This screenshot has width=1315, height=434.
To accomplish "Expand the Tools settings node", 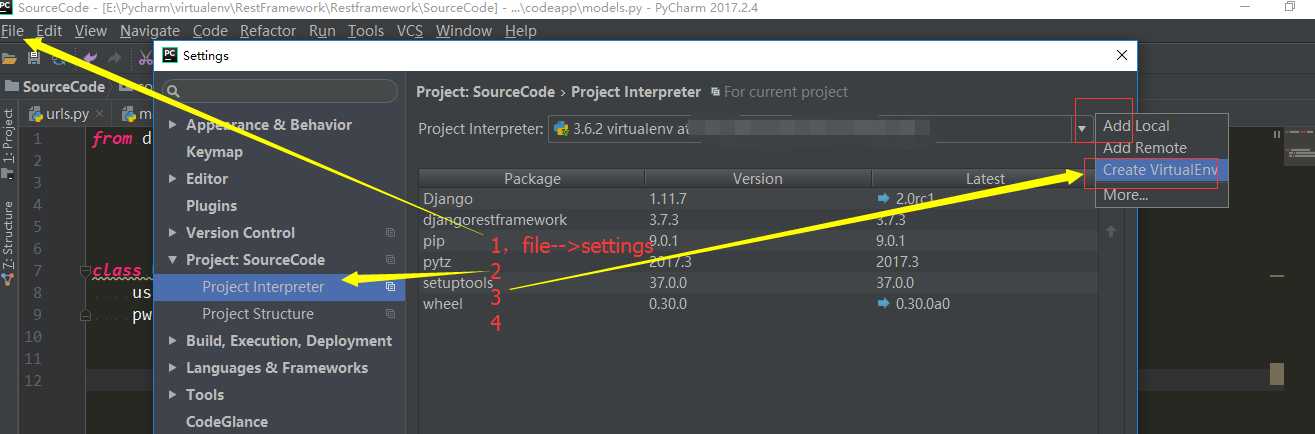I will (173, 395).
